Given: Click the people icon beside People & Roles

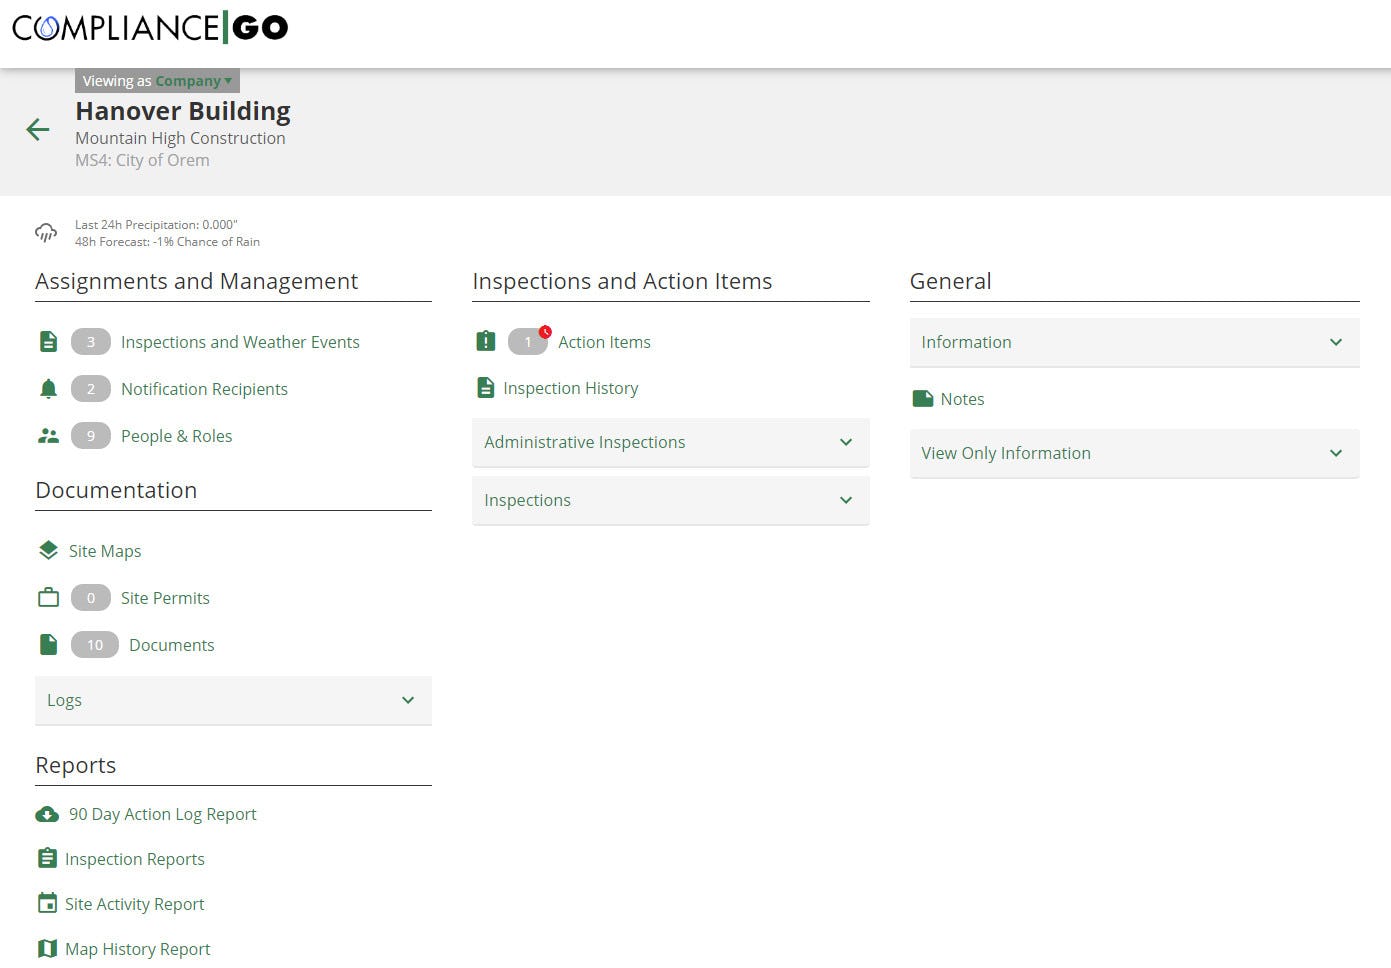Looking at the screenshot, I should coord(48,435).
